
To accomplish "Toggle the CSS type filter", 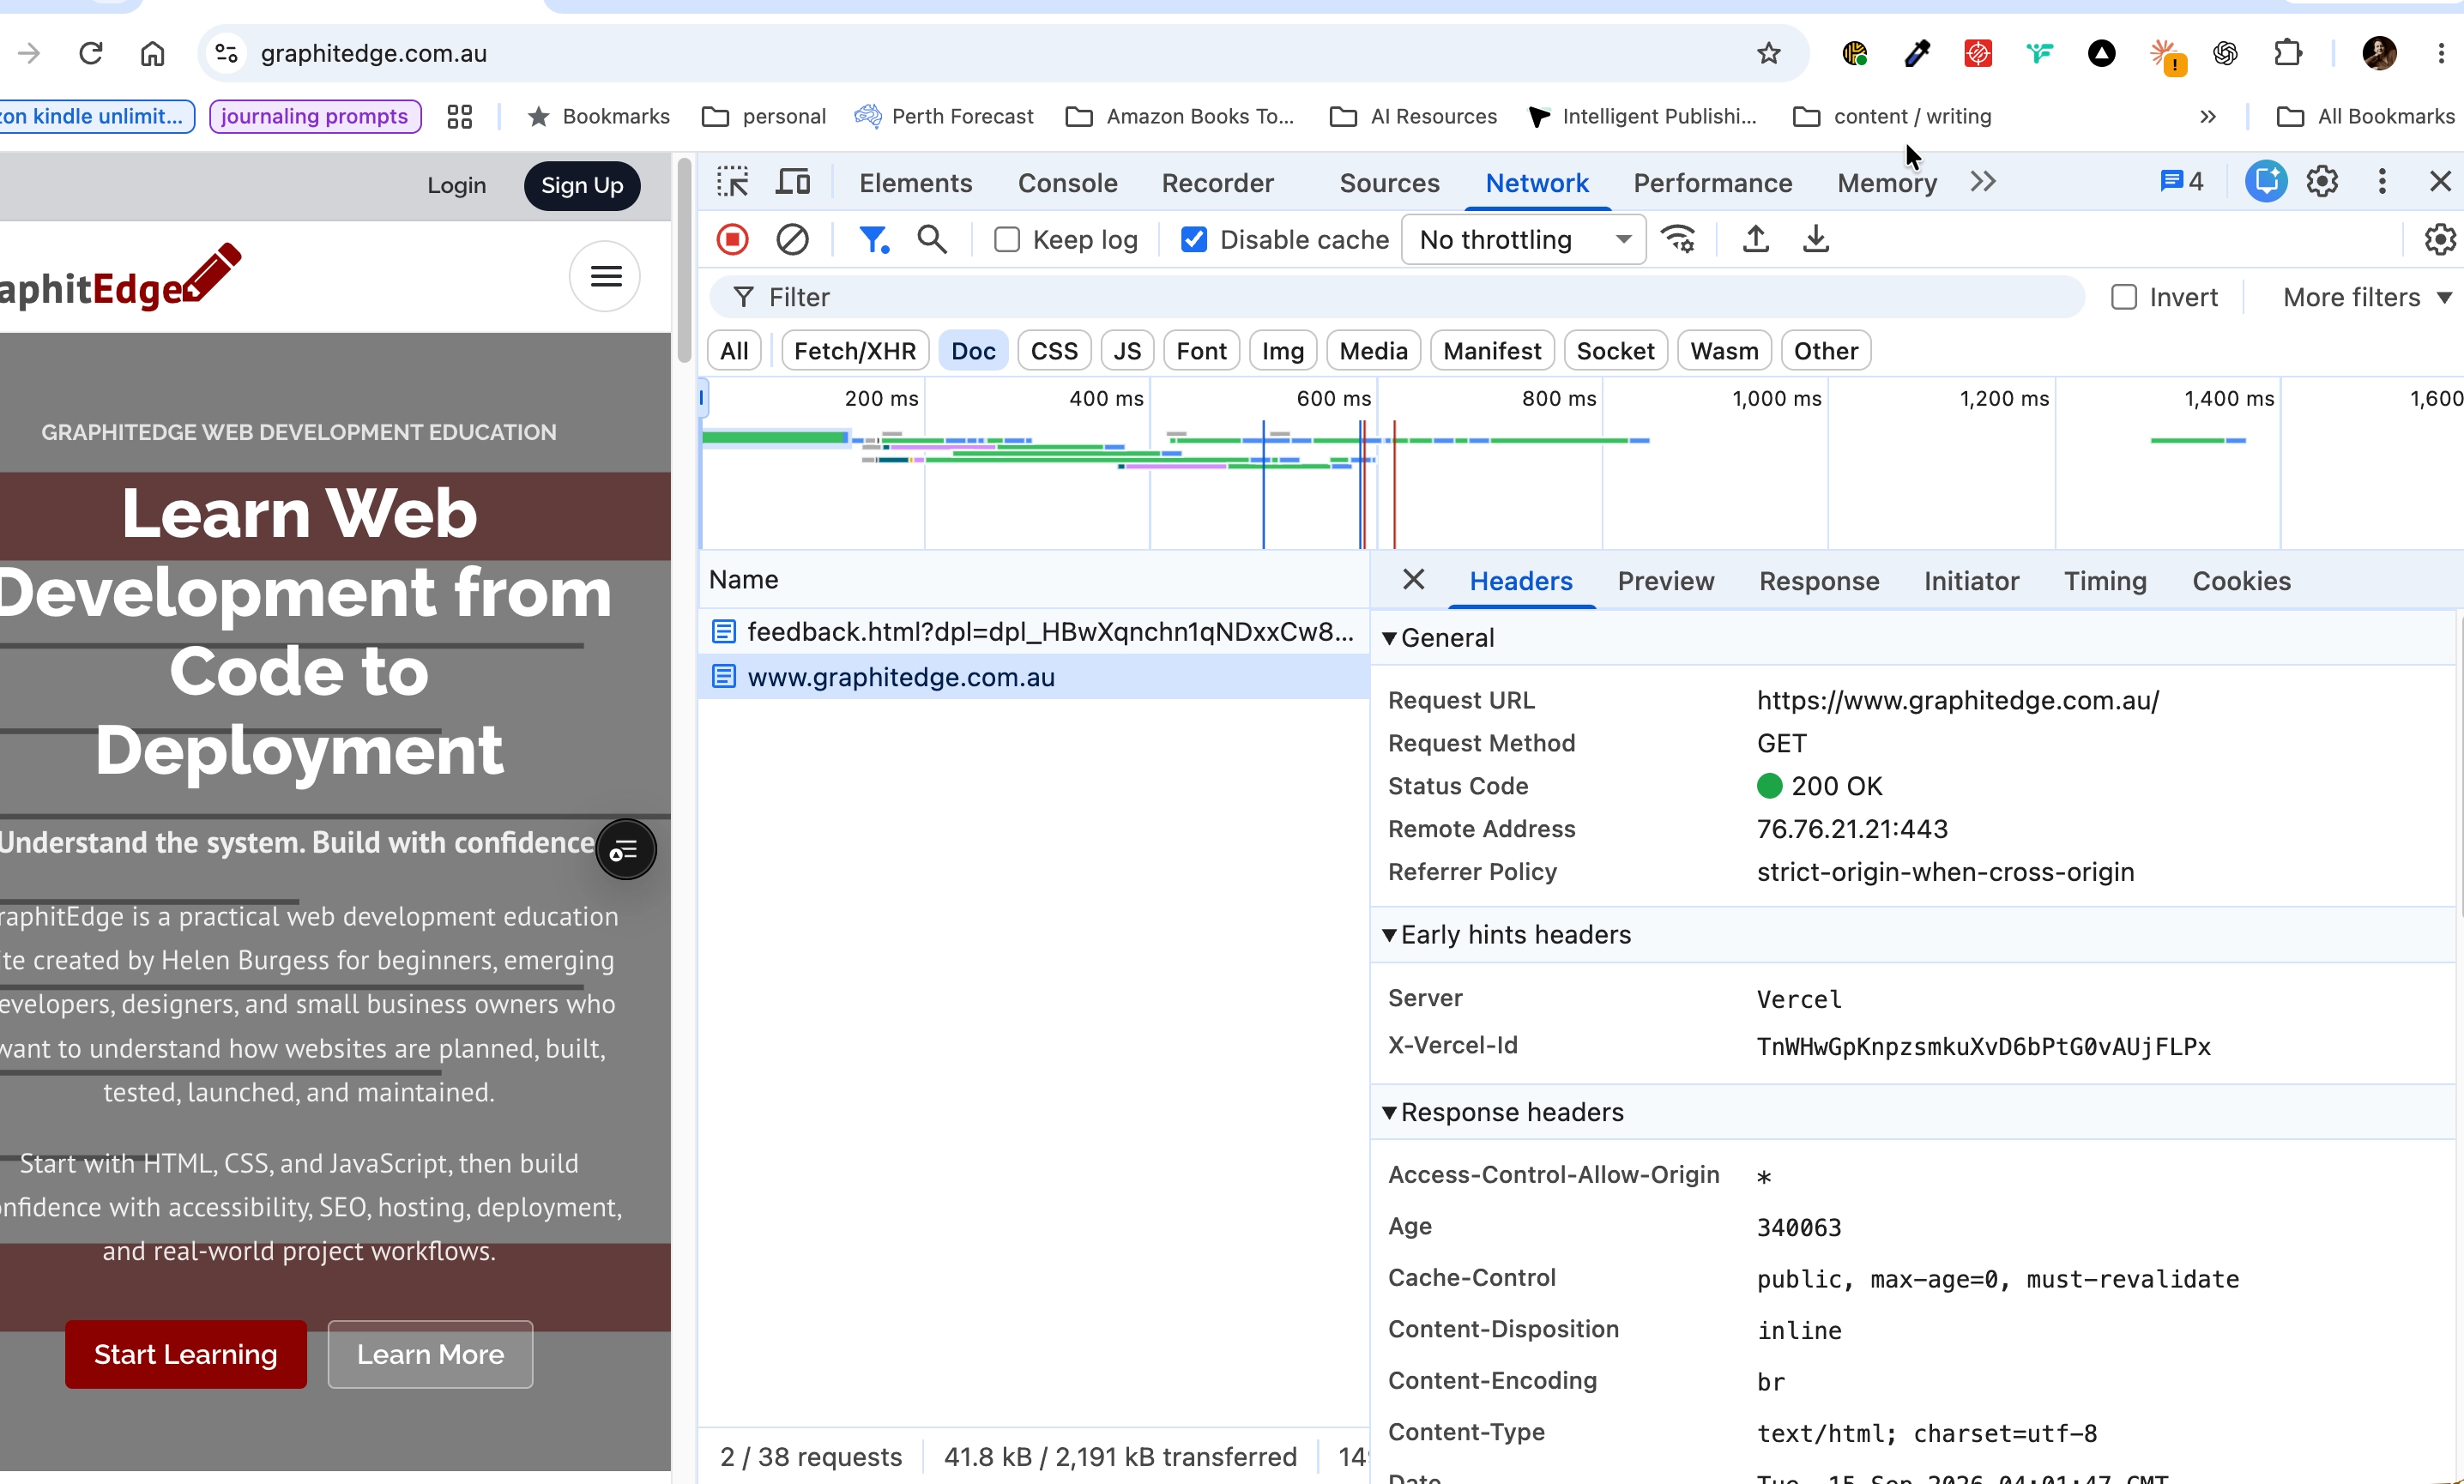I will 1054,351.
